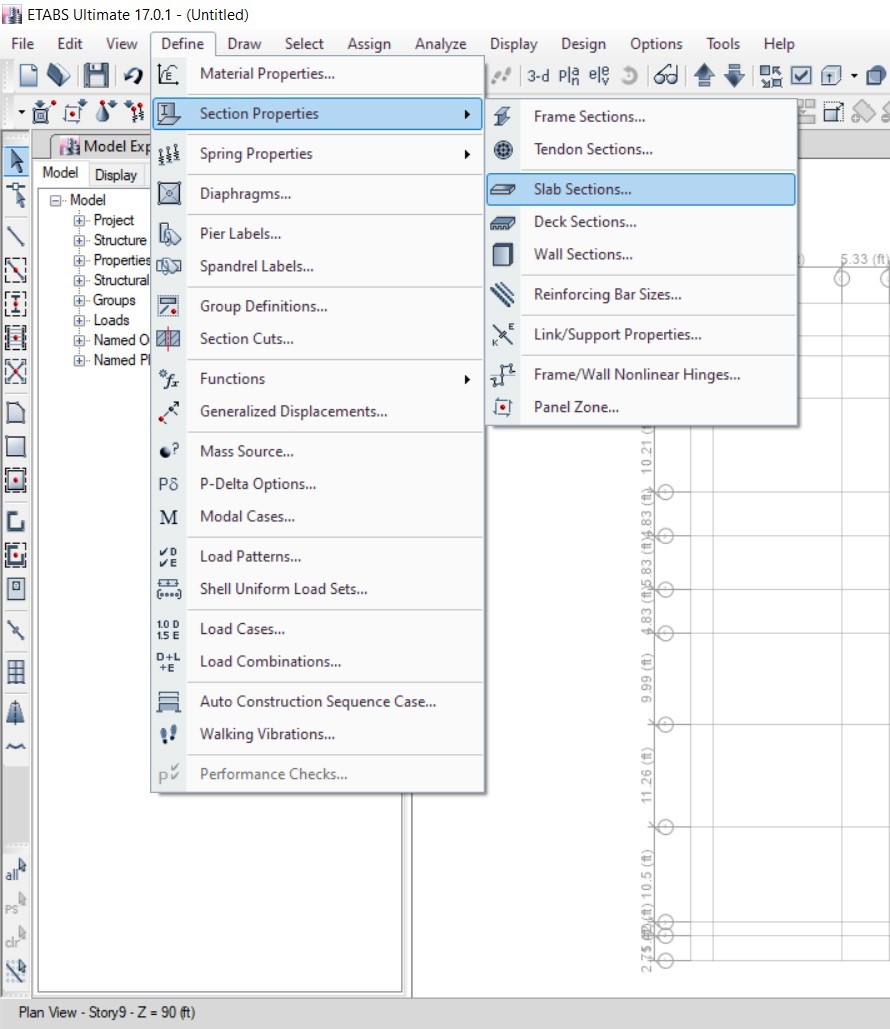Select the draw line tool icon
The image size is (890, 1029).
[16, 235]
